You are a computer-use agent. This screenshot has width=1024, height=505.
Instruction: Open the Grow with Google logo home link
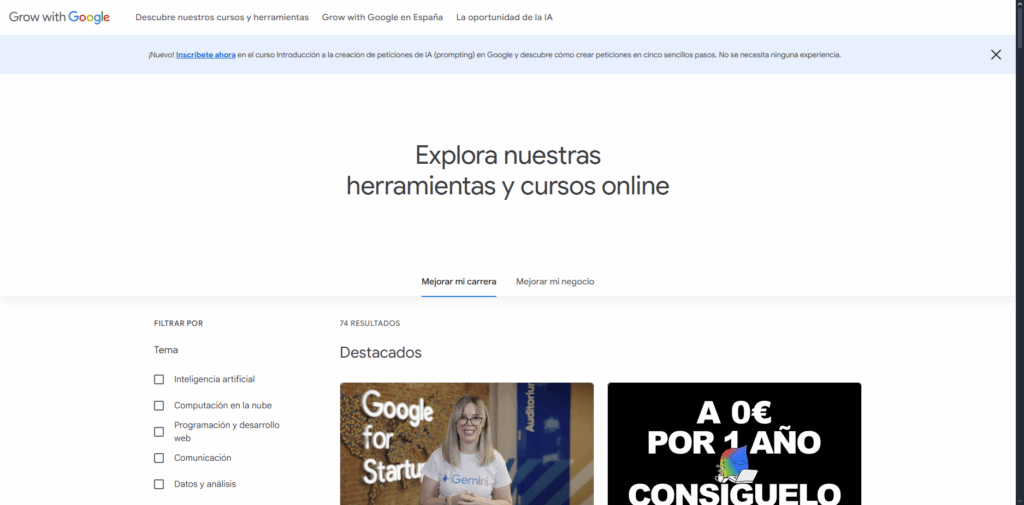(59, 18)
